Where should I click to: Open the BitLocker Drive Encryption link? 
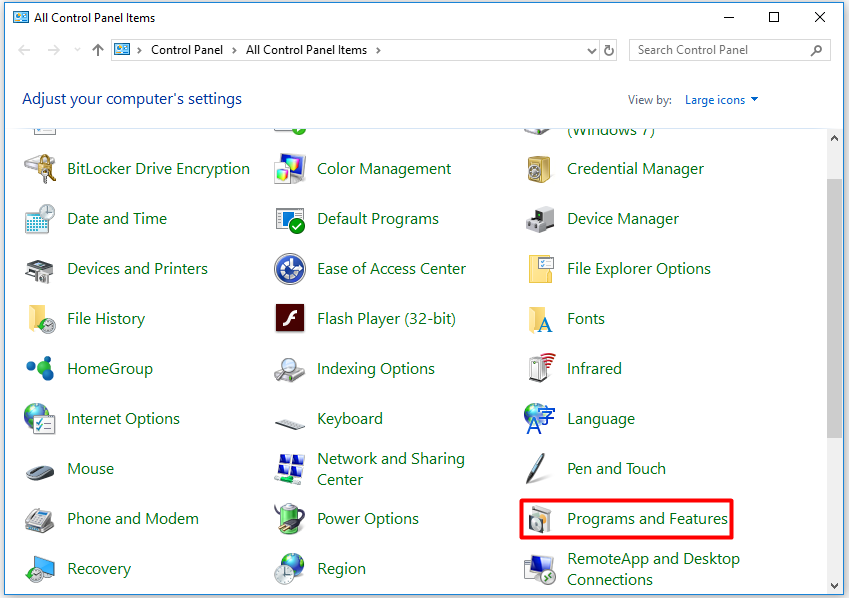159,169
